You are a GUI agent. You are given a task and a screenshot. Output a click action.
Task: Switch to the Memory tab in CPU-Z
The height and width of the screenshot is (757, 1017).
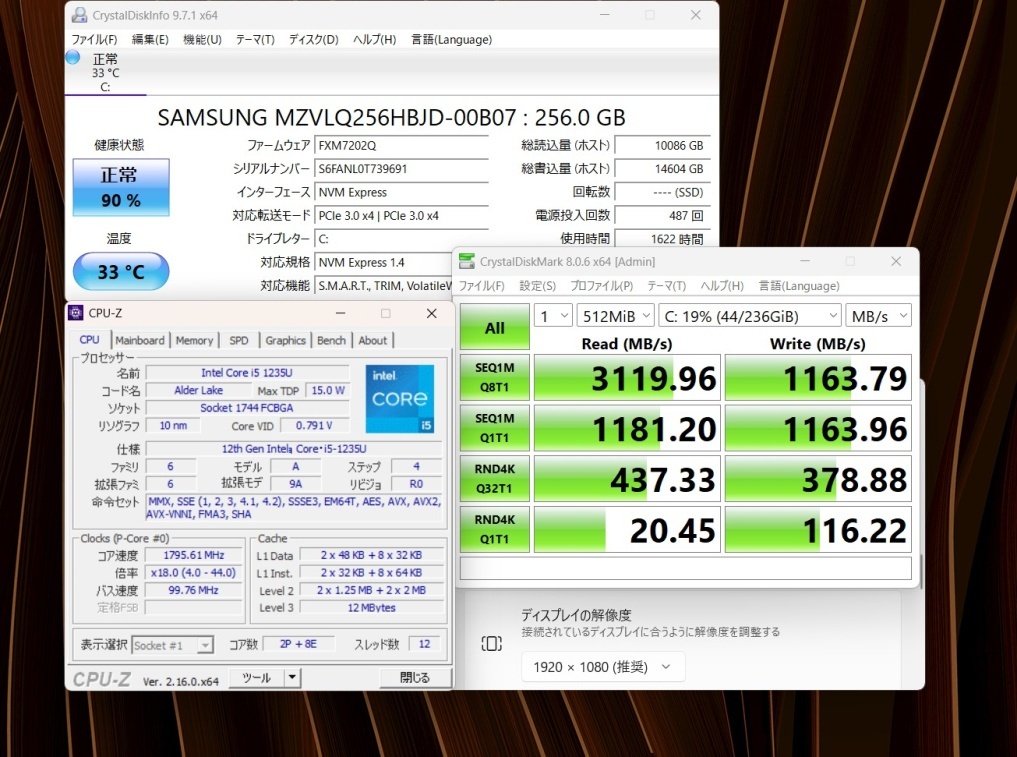(x=194, y=341)
